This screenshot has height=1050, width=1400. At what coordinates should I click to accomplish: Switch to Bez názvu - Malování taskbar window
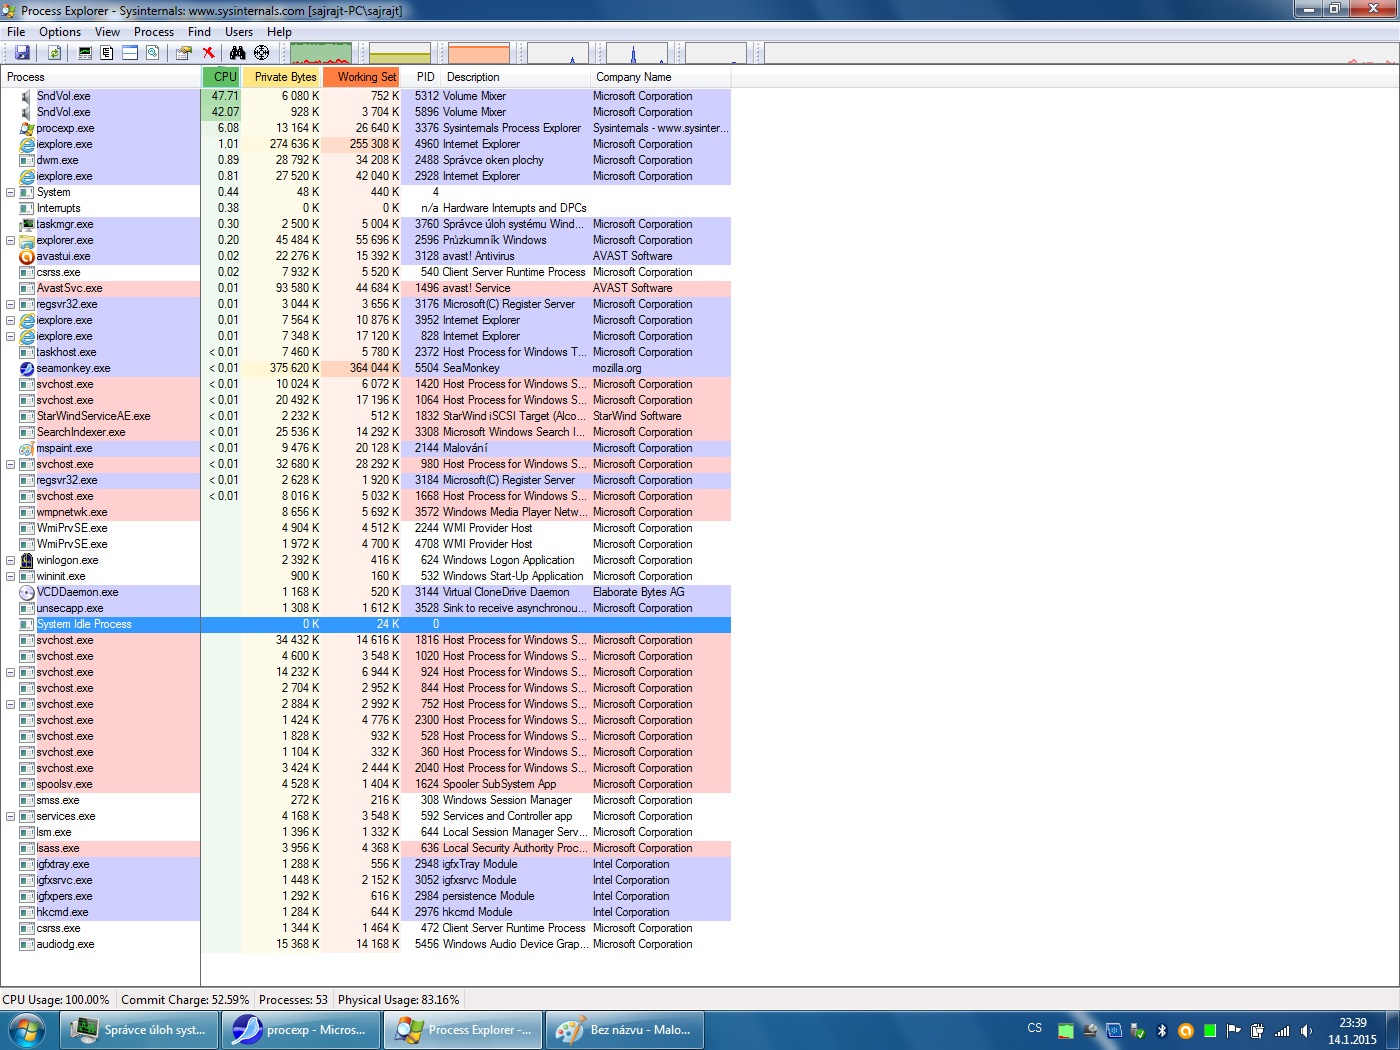pos(624,1030)
